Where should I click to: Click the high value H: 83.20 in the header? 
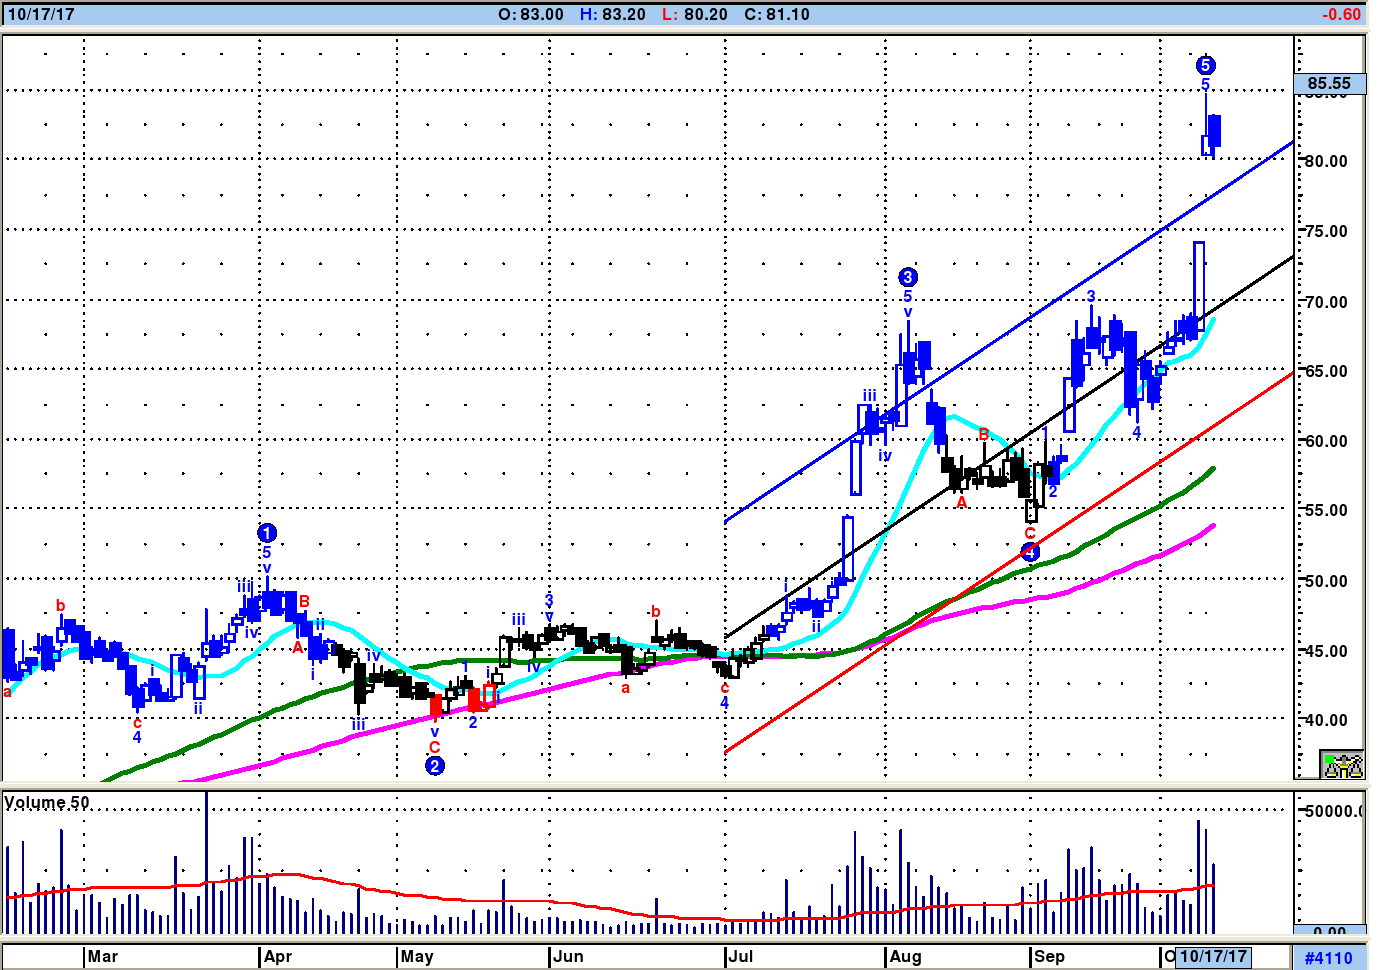613,14
